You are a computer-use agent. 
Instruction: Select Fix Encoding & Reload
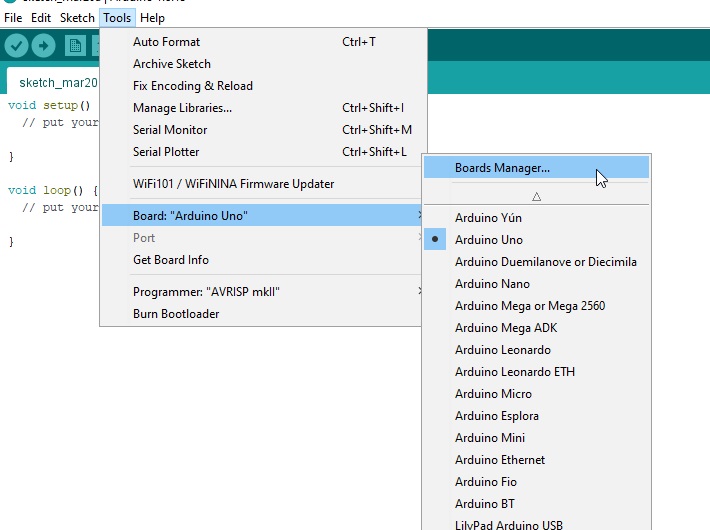point(262,86)
